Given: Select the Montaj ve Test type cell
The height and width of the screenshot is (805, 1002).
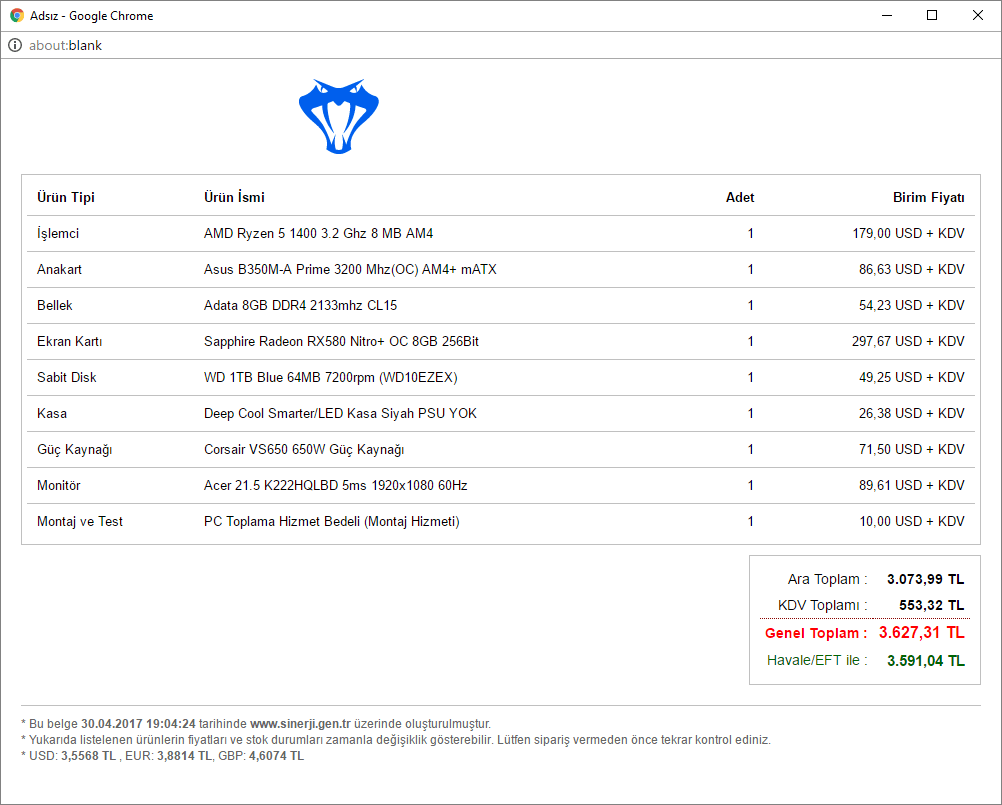Looking at the screenshot, I should point(80,521).
